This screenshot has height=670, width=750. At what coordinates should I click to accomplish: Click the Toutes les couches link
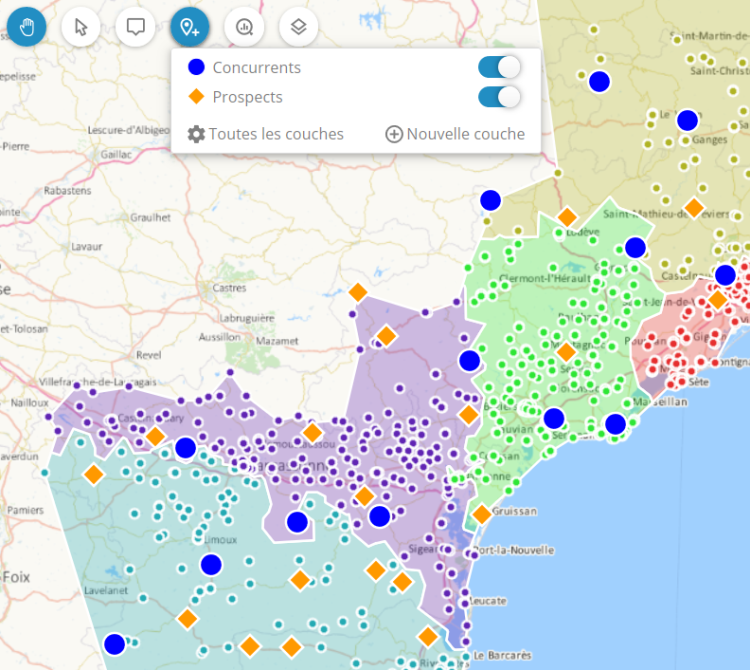pos(275,134)
